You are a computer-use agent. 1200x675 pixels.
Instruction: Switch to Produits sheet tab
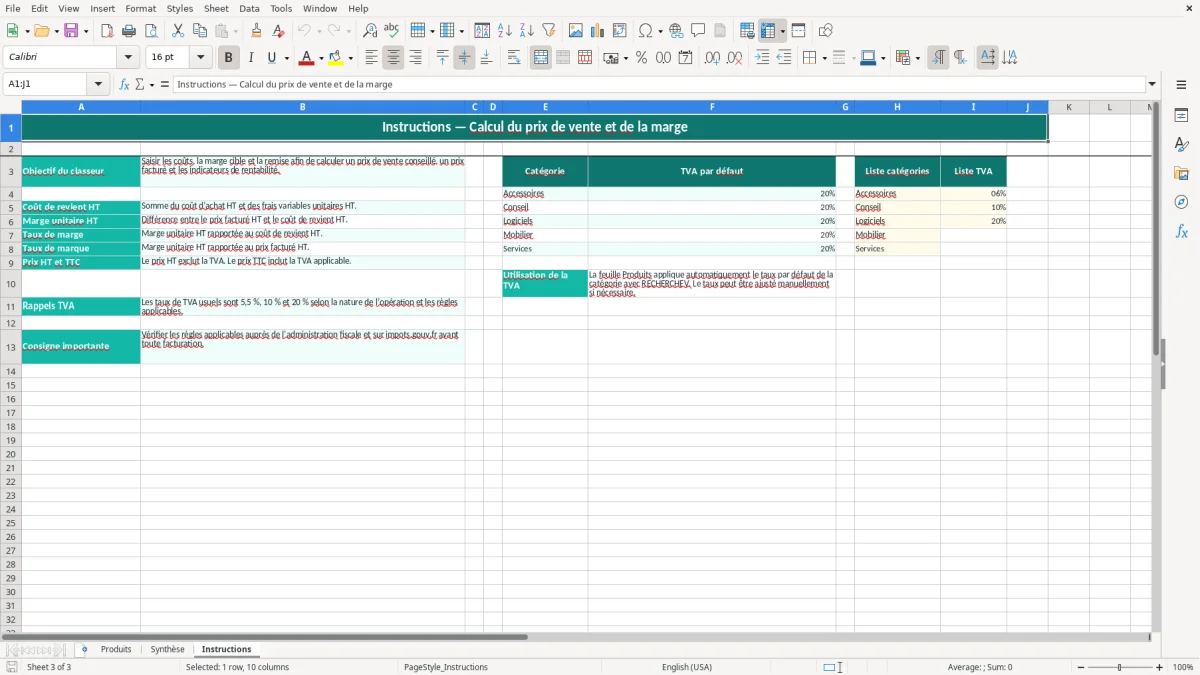116,649
